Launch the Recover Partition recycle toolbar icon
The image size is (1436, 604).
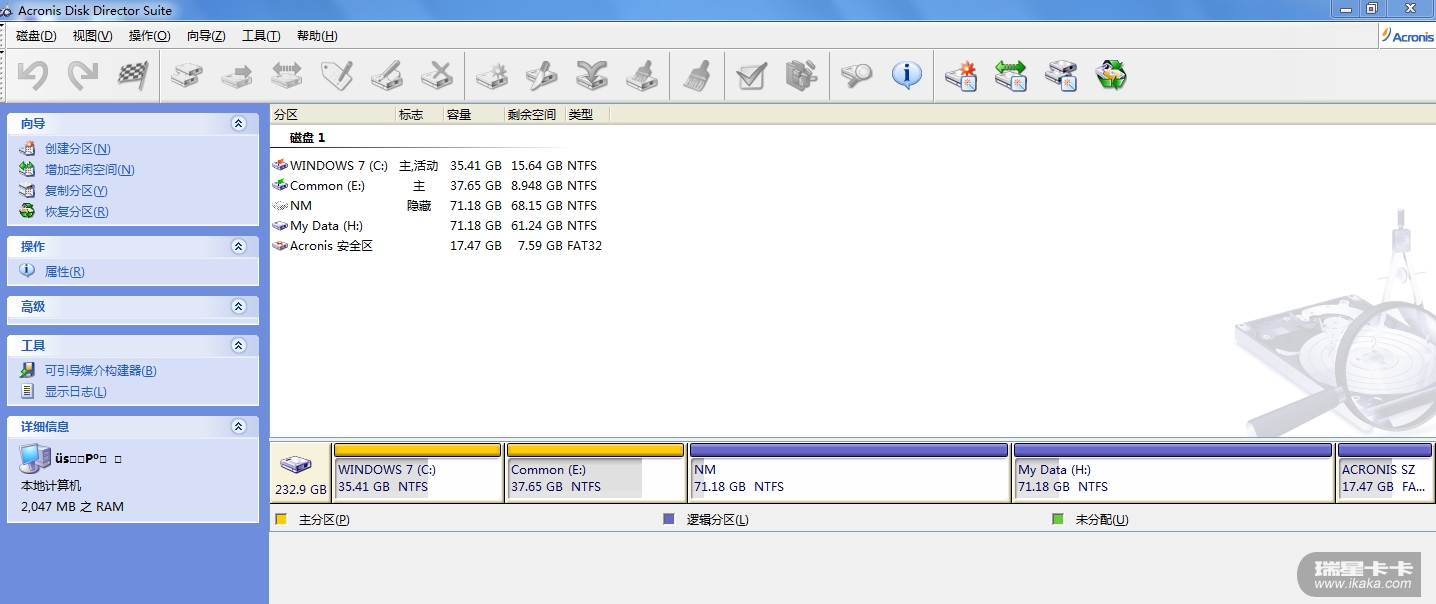point(1111,76)
